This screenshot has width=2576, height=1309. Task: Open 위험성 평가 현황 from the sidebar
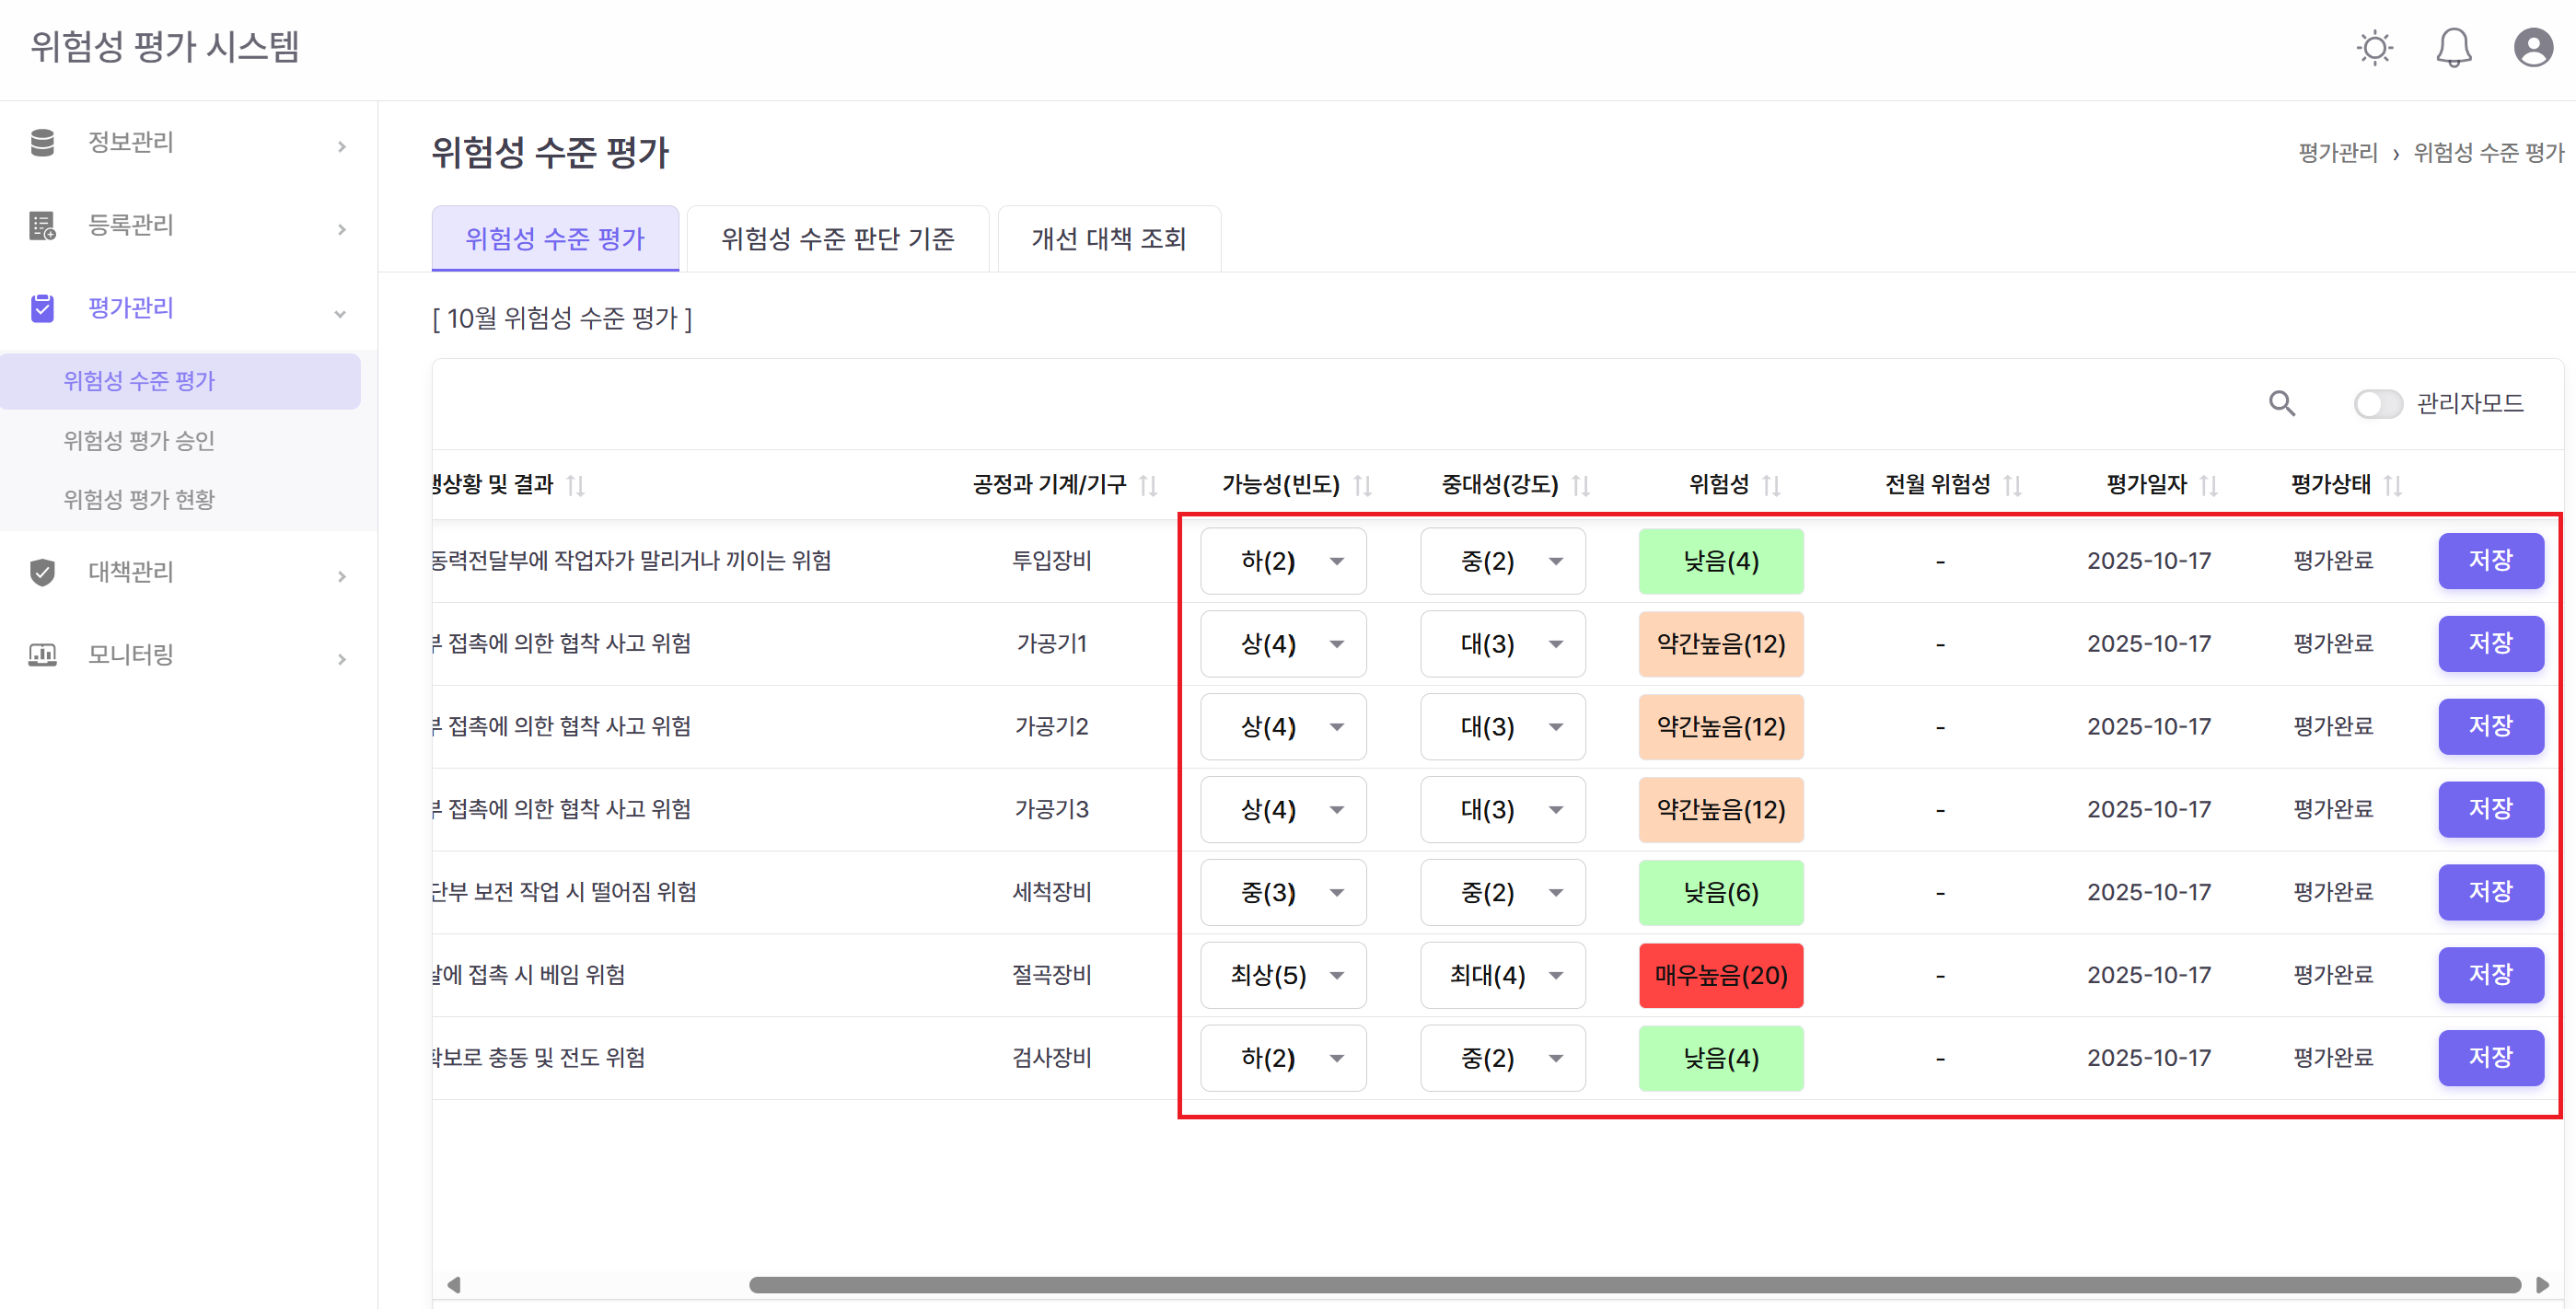point(140,498)
